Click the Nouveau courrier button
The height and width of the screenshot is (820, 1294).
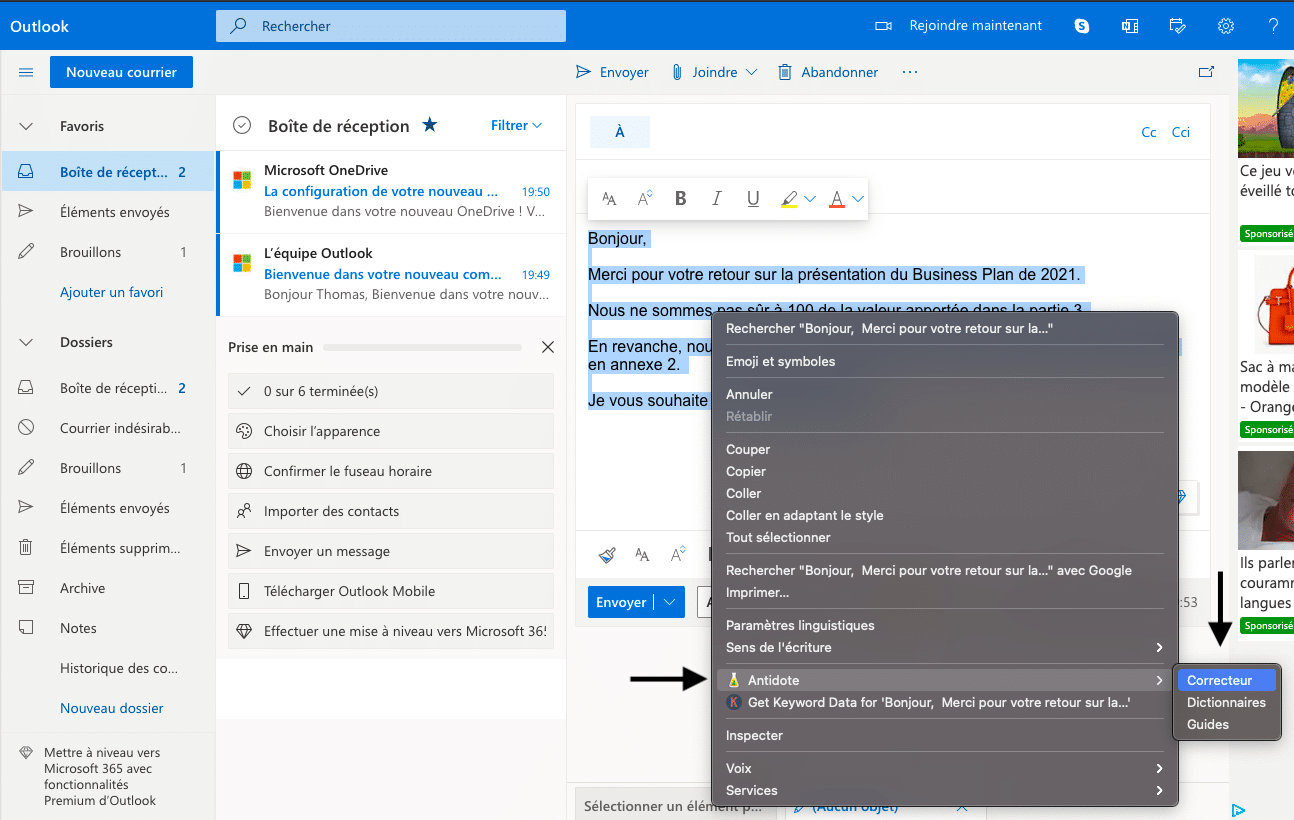coord(121,72)
